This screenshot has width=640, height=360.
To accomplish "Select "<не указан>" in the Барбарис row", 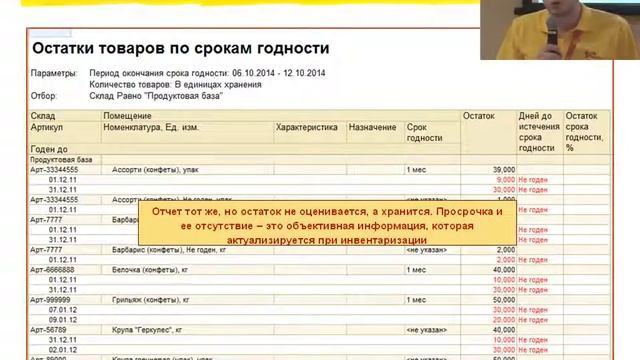I will pyautogui.click(x=427, y=250).
